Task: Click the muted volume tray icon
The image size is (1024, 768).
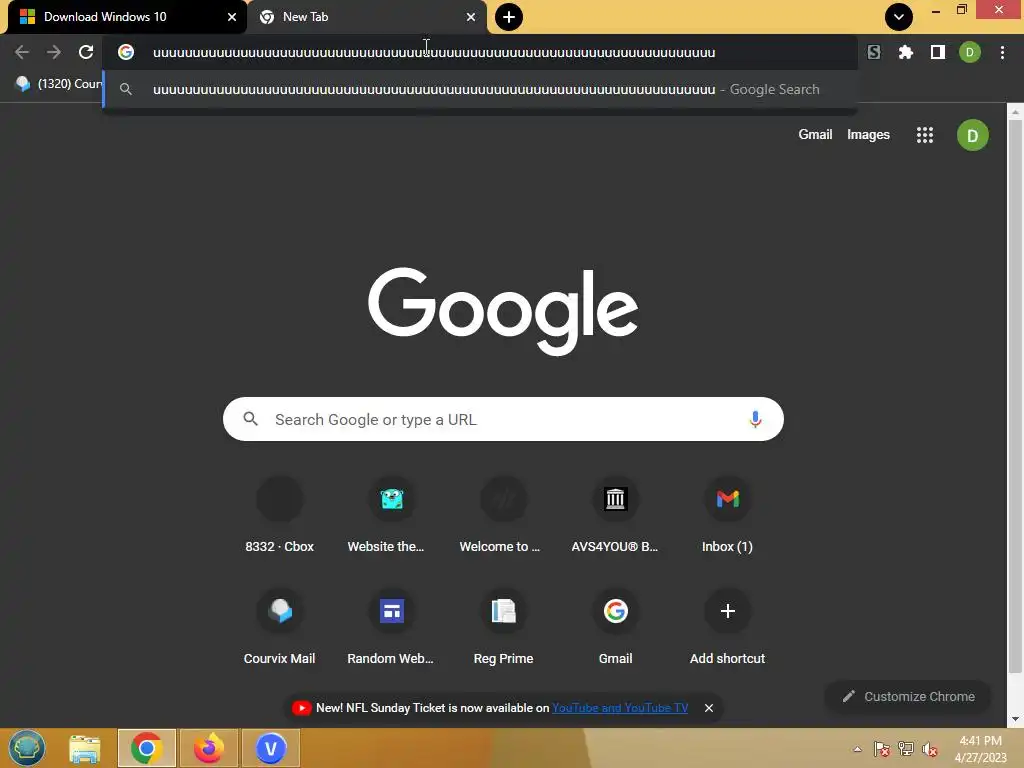Action: coord(930,749)
